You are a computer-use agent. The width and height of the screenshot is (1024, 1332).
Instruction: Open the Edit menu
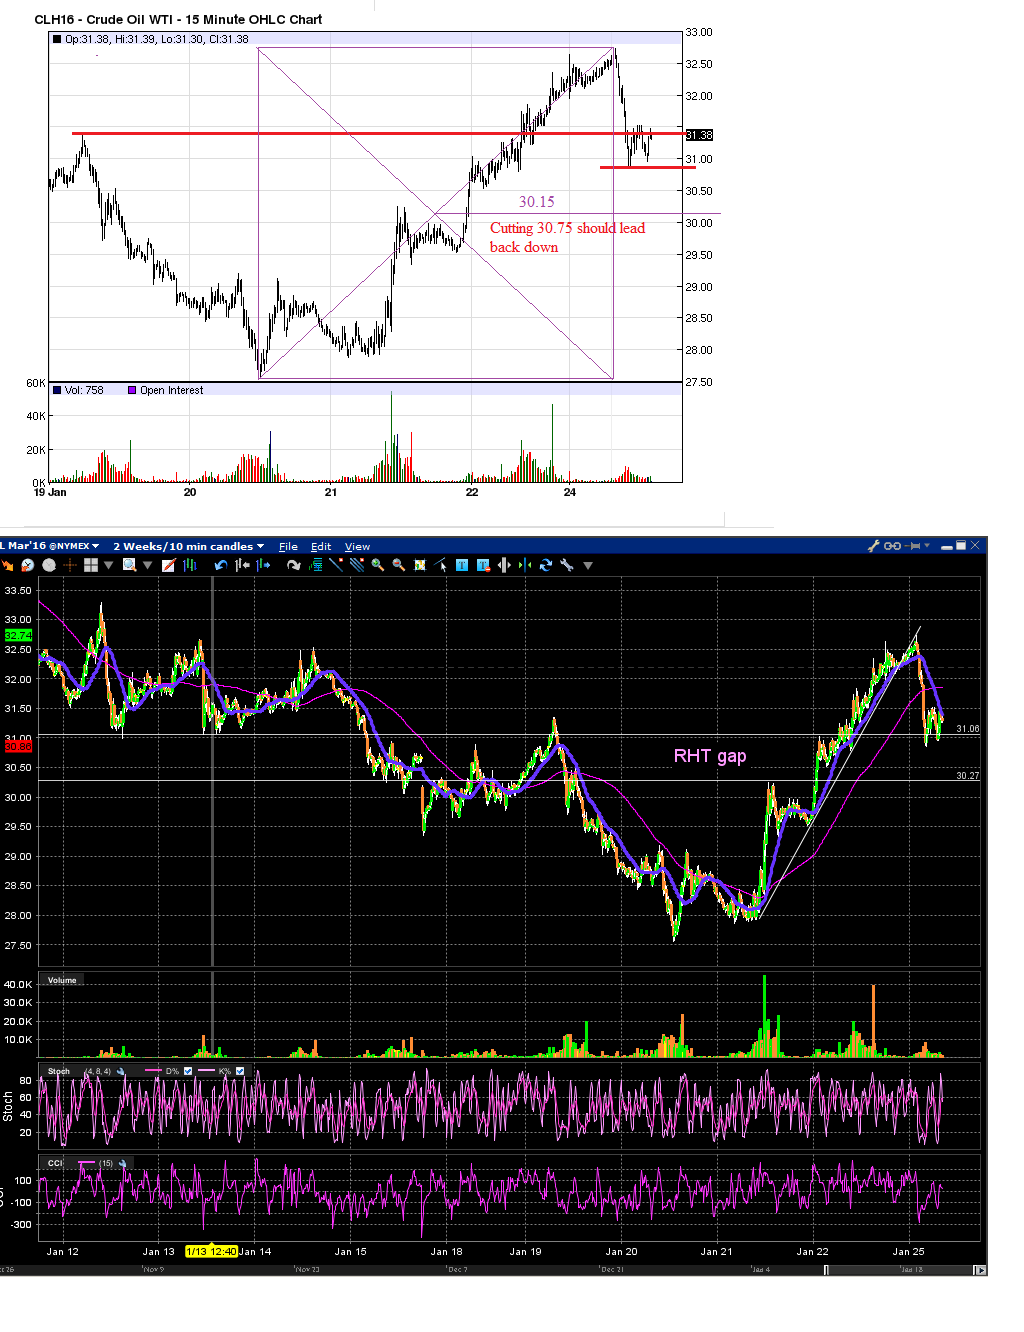click(321, 546)
